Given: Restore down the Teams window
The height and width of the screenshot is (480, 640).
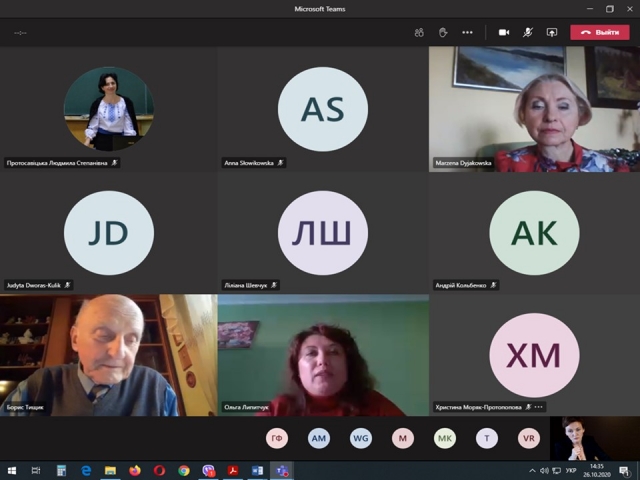Looking at the screenshot, I should 609,9.
